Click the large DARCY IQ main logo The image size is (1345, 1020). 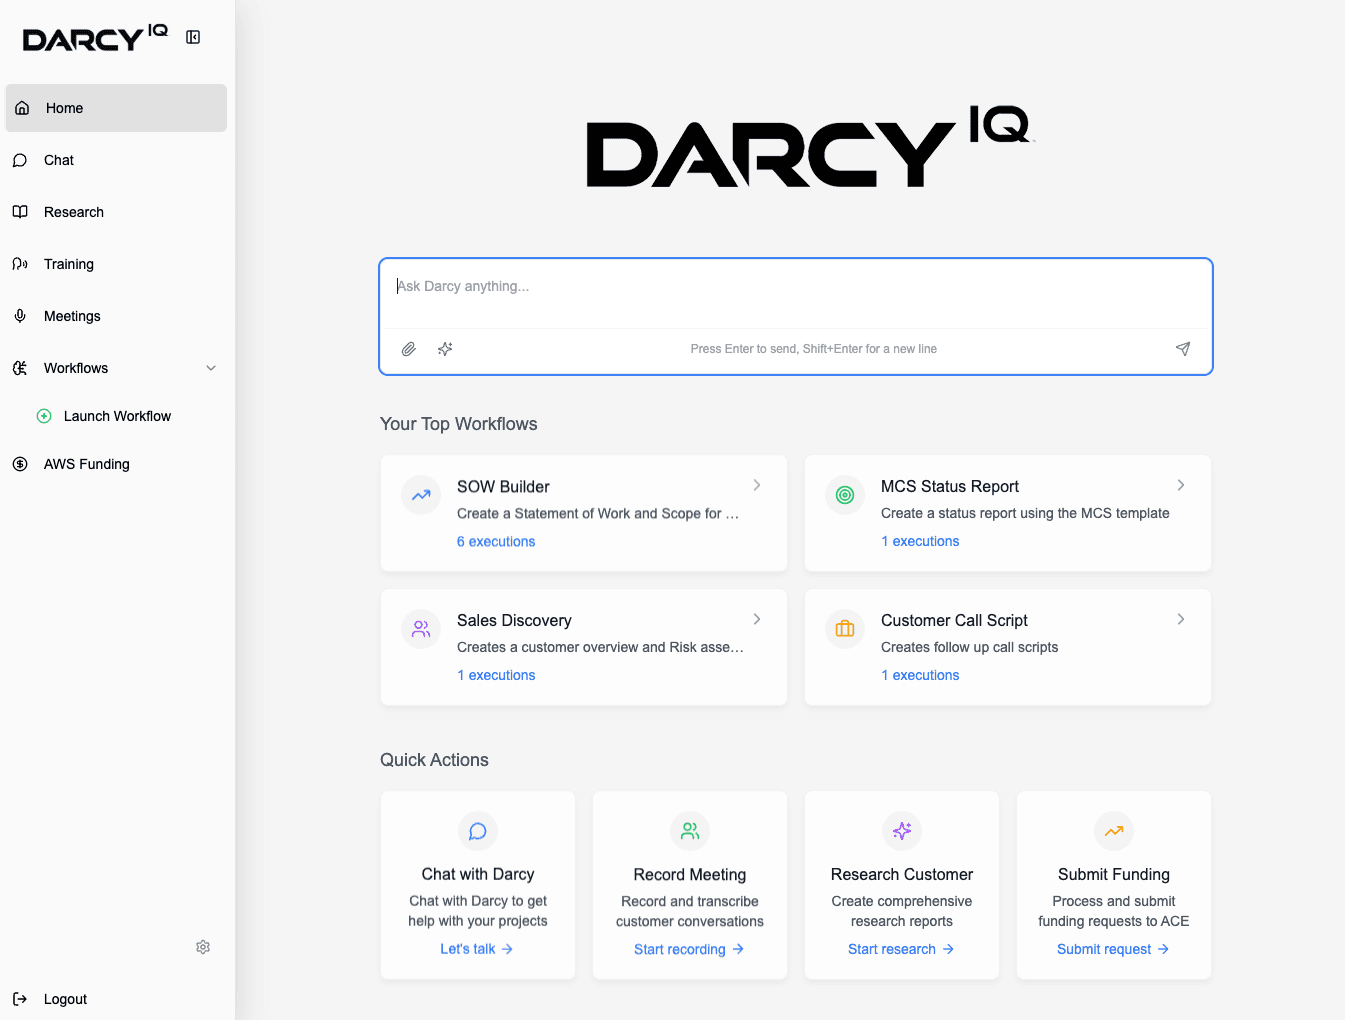coord(808,146)
